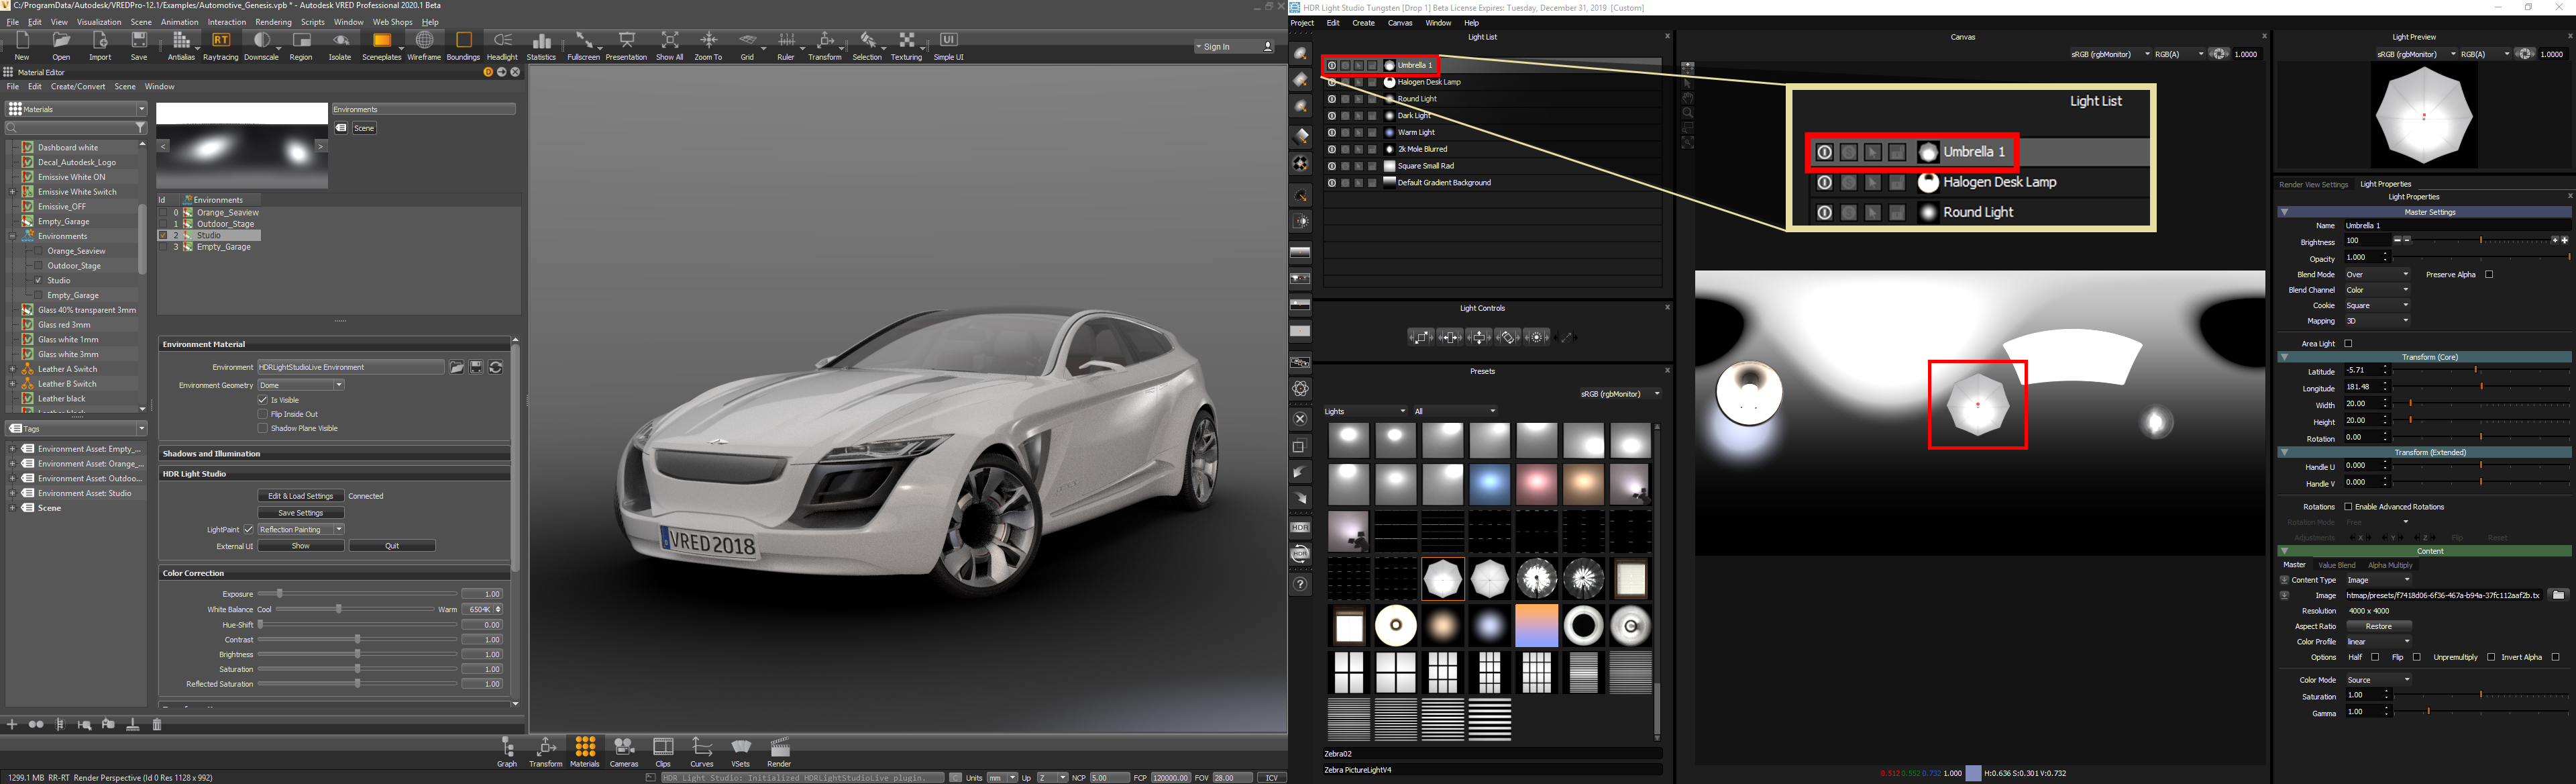Open Cameras module in bottom bar
The width and height of the screenshot is (2576, 784).
tap(624, 752)
